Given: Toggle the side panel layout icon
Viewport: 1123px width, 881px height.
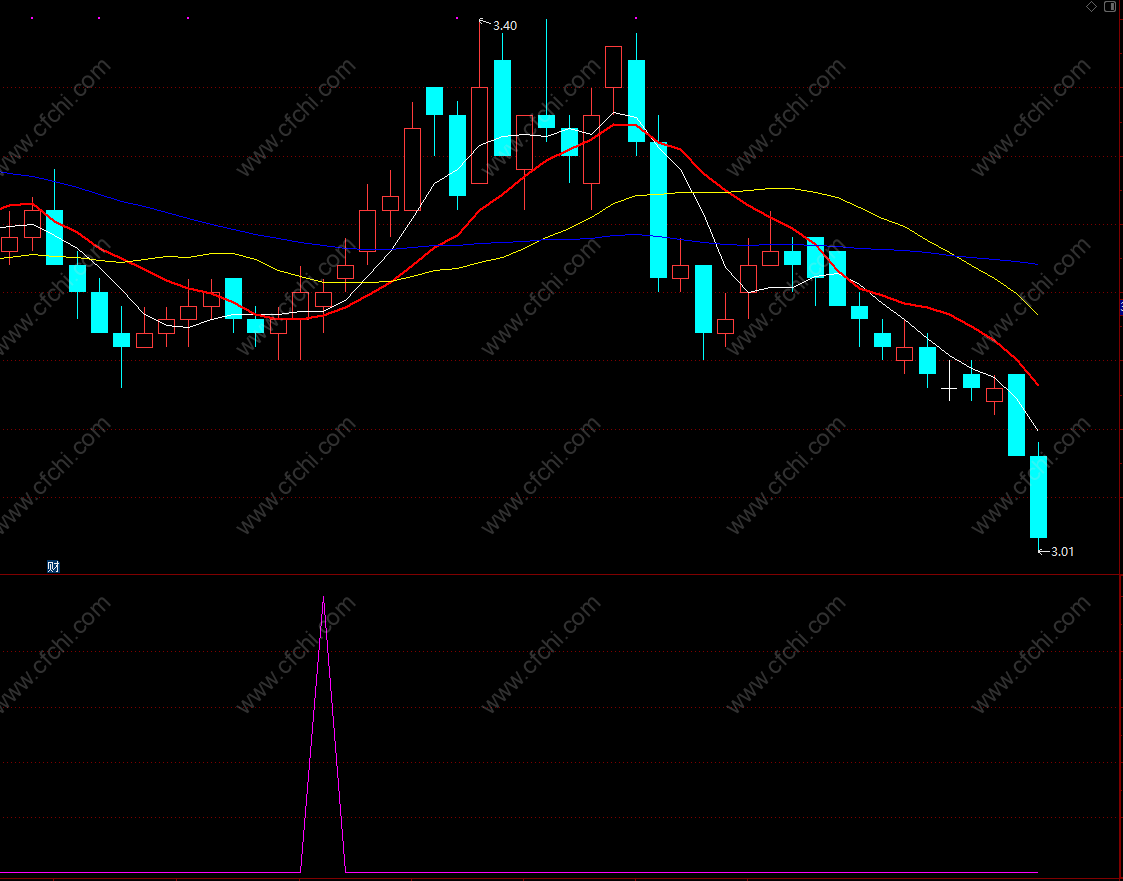Looking at the screenshot, I should tap(1109, 6).
